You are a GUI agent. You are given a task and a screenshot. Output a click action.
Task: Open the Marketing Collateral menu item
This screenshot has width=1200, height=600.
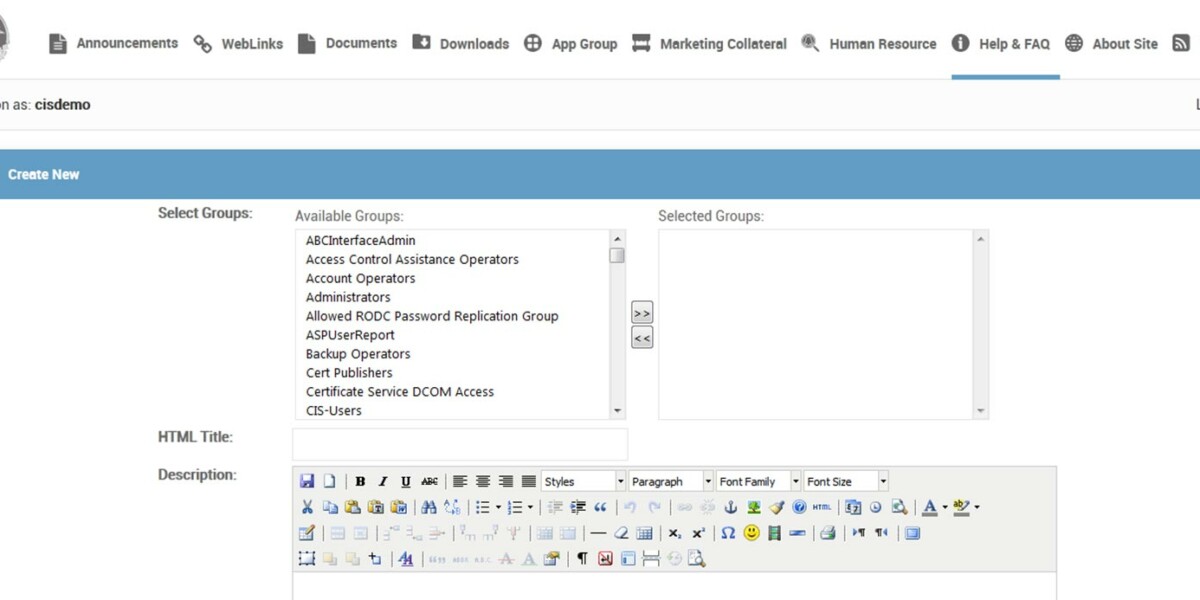tap(722, 43)
